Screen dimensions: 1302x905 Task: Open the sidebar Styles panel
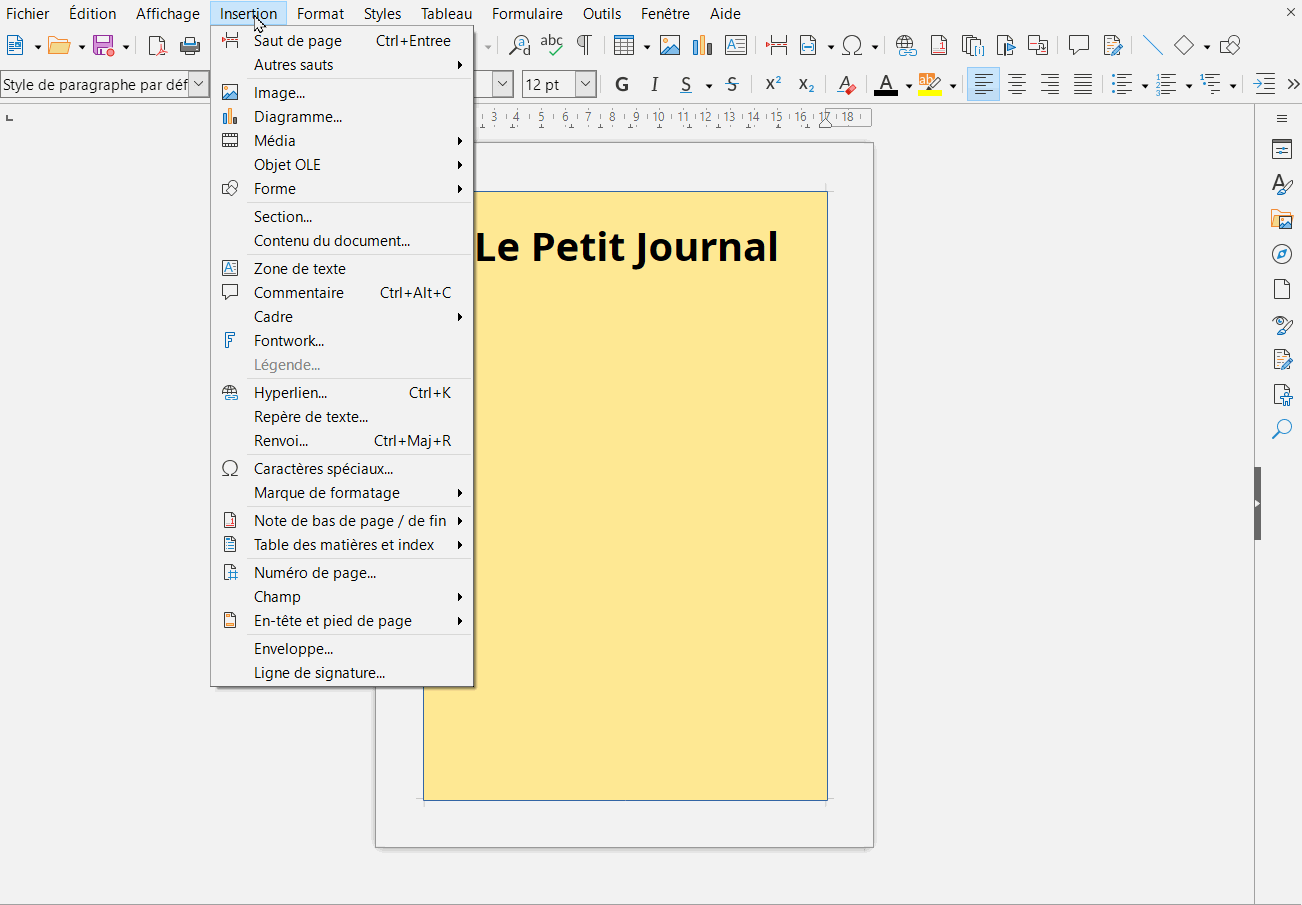(x=1282, y=184)
